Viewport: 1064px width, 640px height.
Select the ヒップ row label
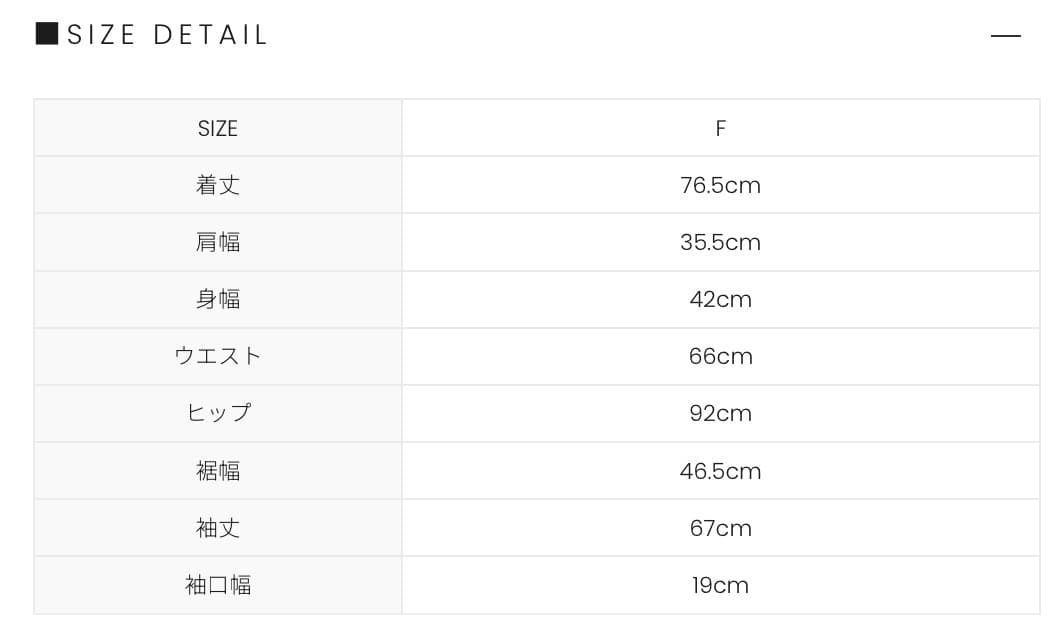[x=218, y=414]
